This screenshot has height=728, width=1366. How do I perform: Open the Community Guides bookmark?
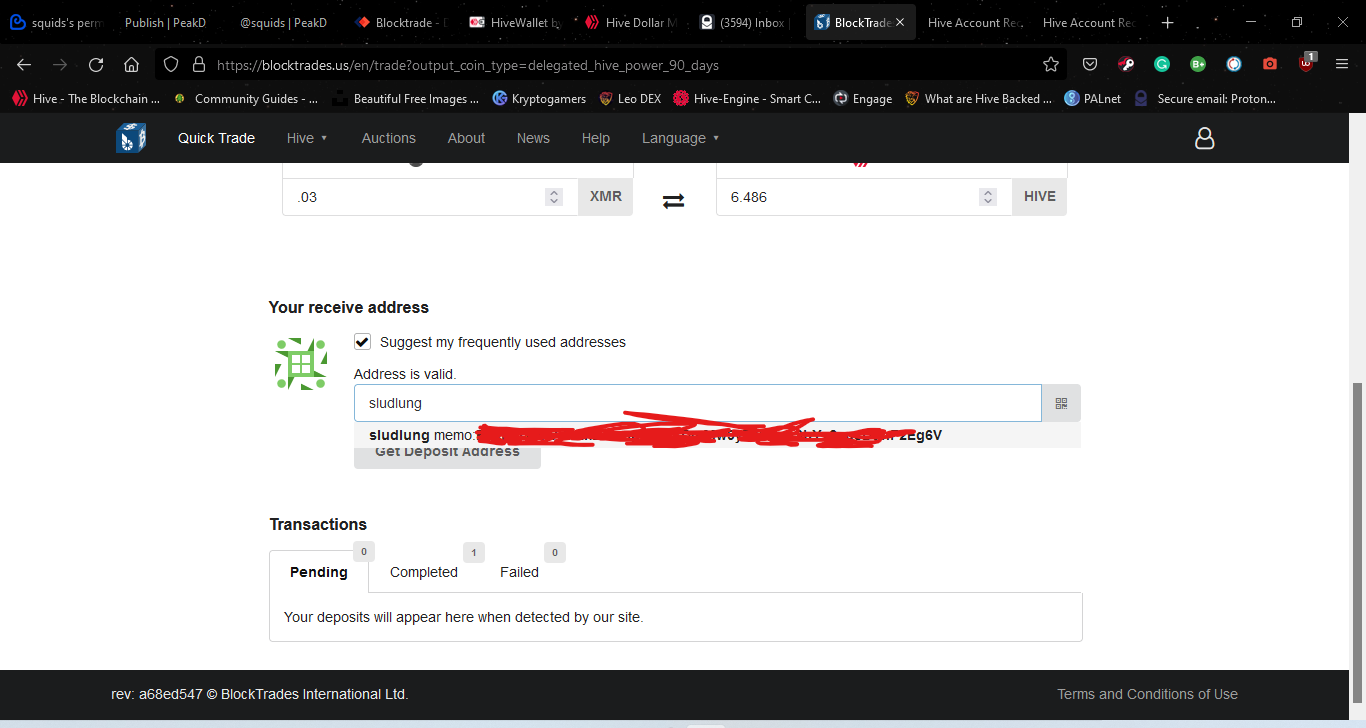point(246,98)
